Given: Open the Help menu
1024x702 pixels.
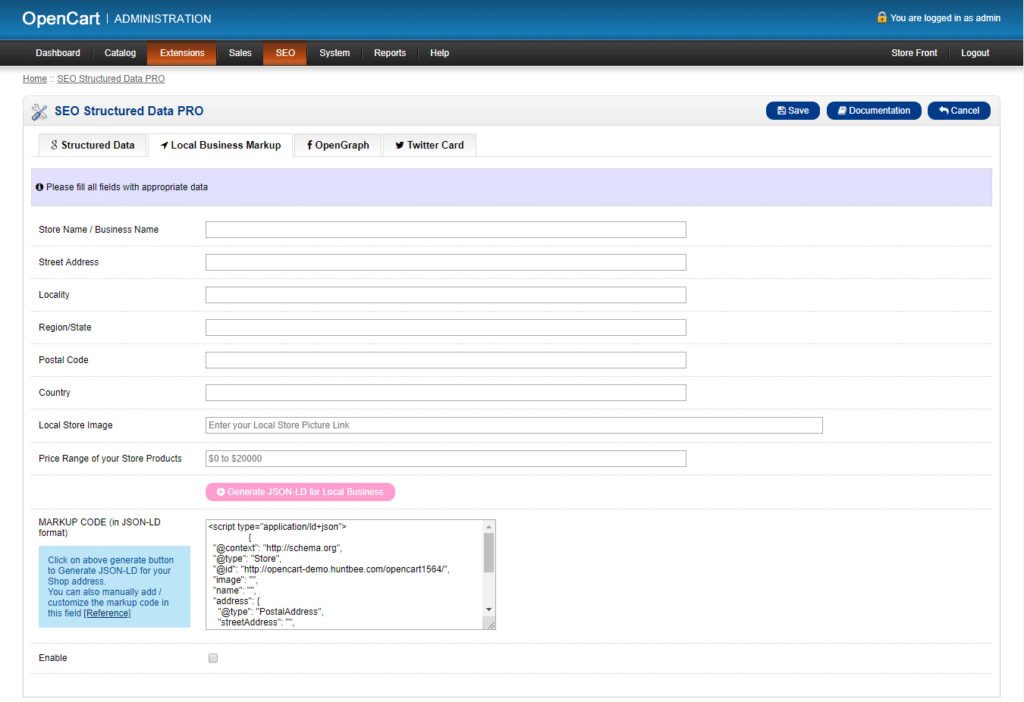Looking at the screenshot, I should click(x=440, y=53).
